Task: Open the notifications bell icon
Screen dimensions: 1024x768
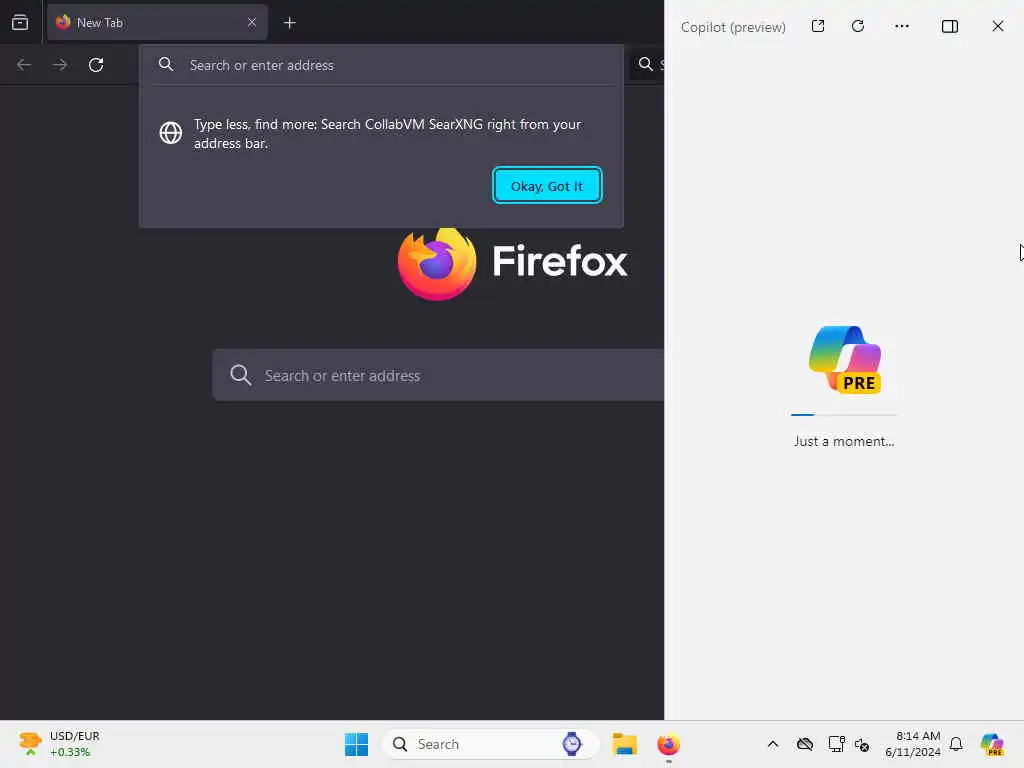Action: pyautogui.click(x=956, y=744)
